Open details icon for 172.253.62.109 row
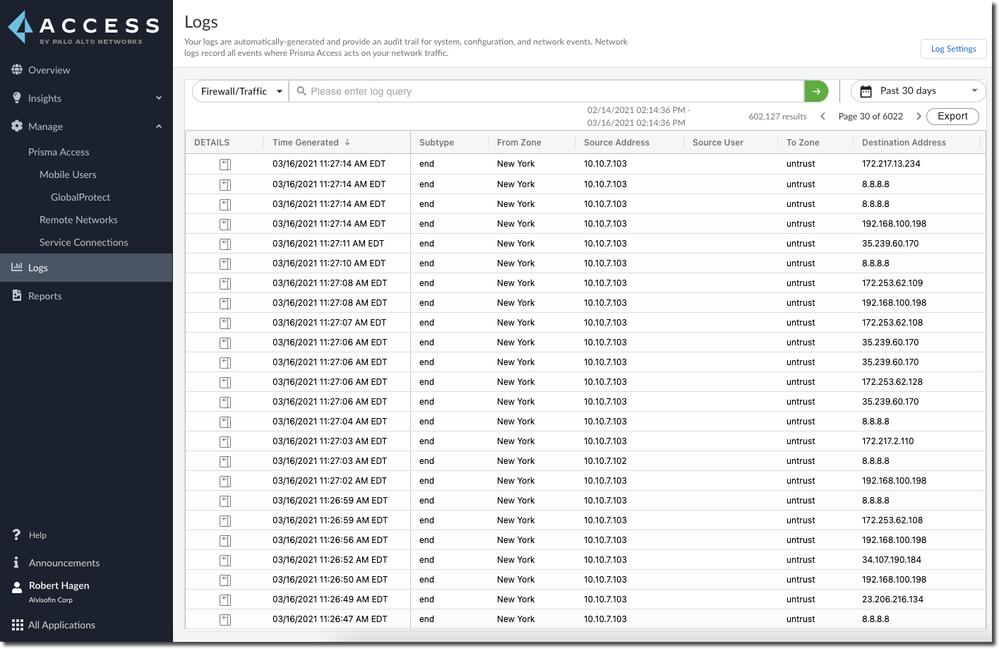999x649 pixels. (225, 283)
